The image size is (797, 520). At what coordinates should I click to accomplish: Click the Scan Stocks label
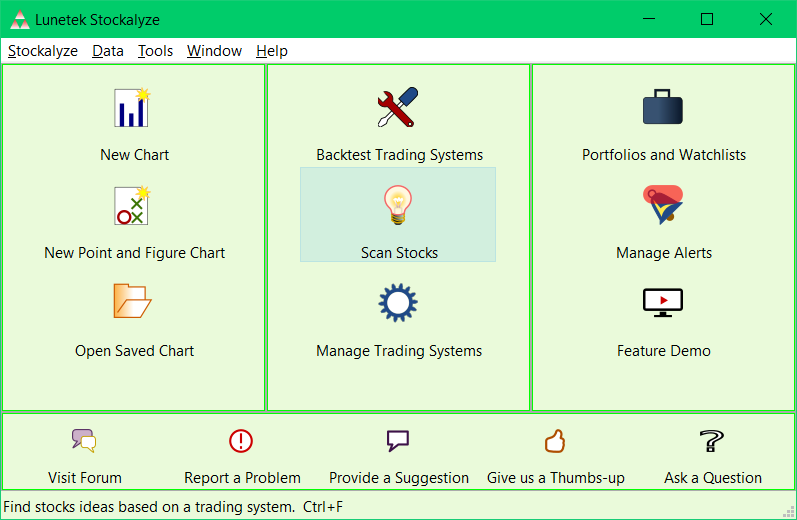(x=400, y=253)
